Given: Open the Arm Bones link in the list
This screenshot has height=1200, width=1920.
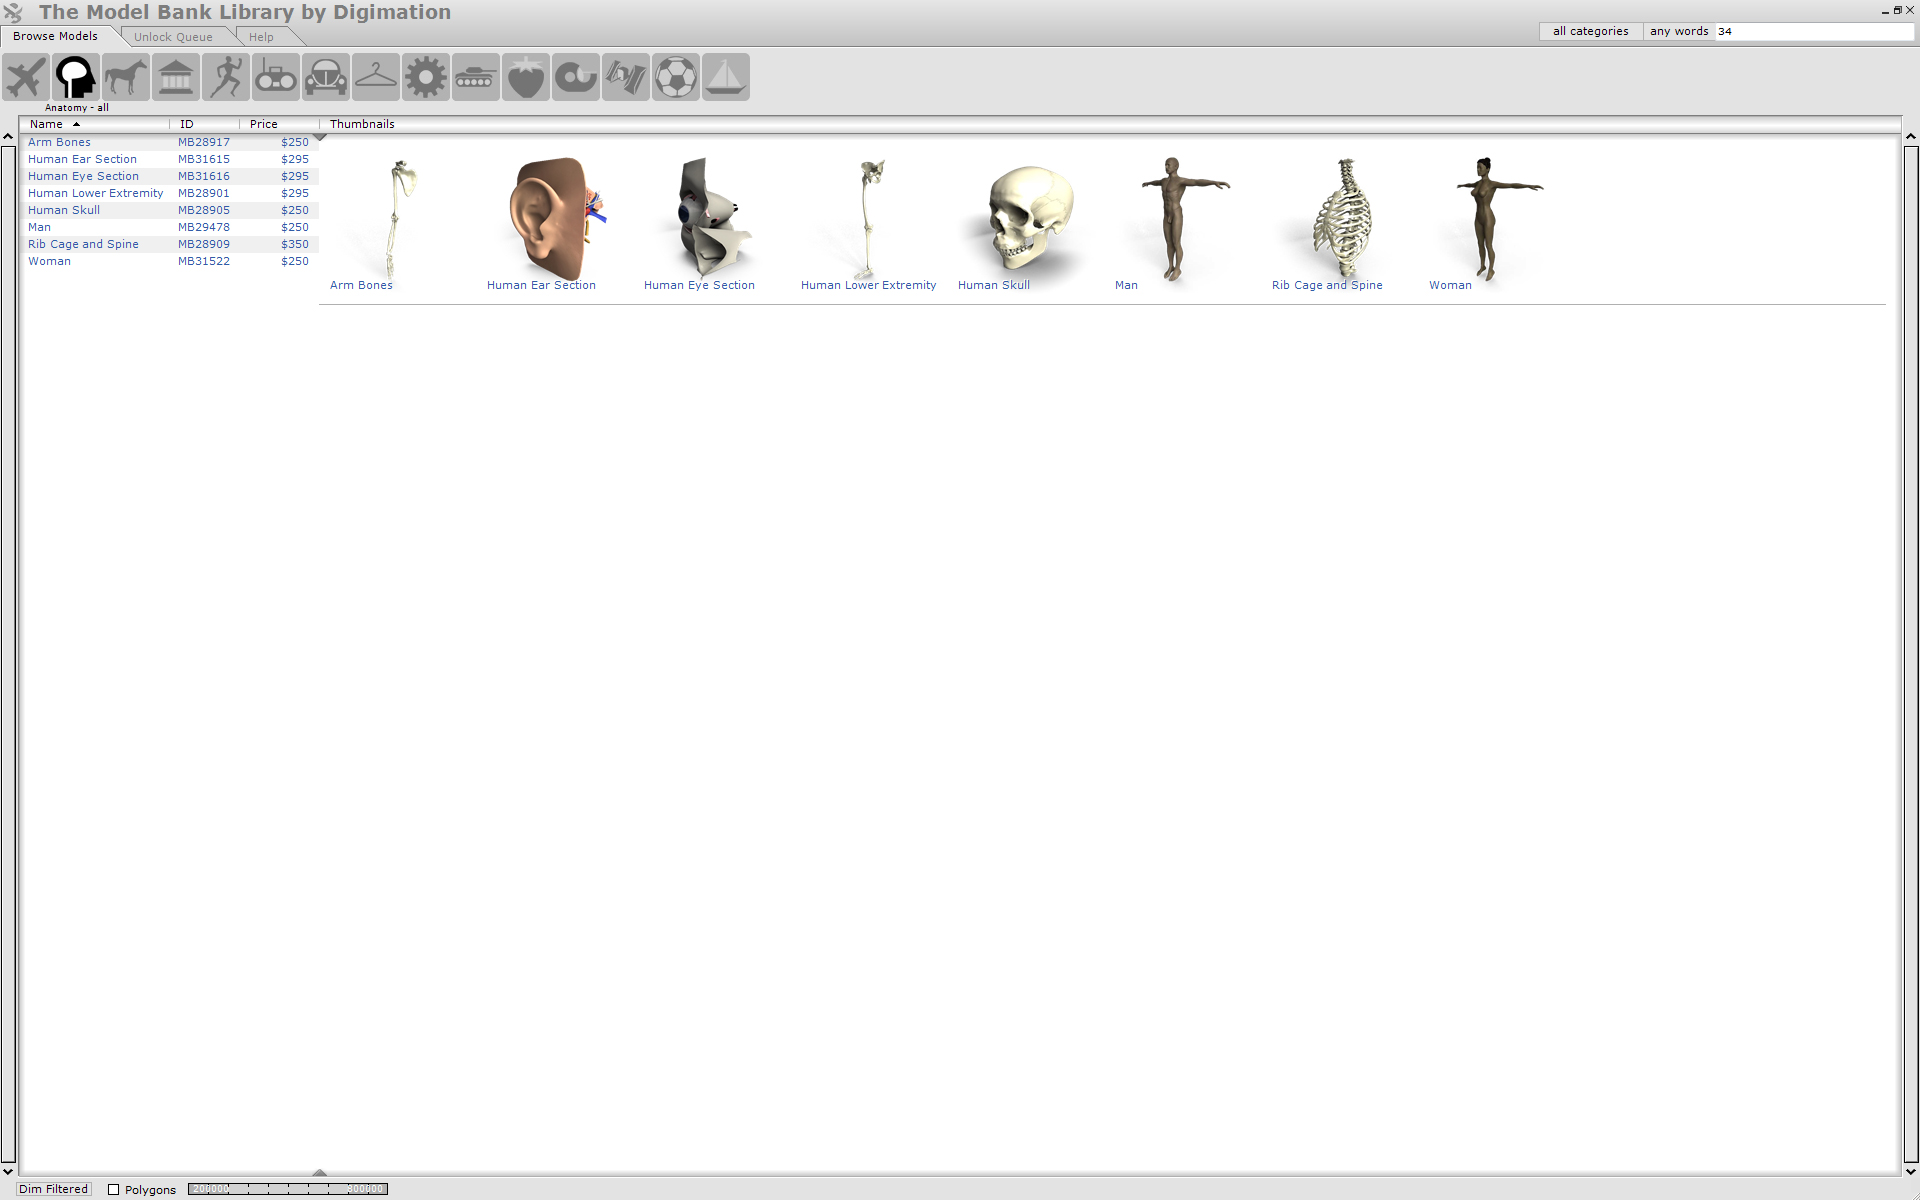Looking at the screenshot, I should [59, 142].
